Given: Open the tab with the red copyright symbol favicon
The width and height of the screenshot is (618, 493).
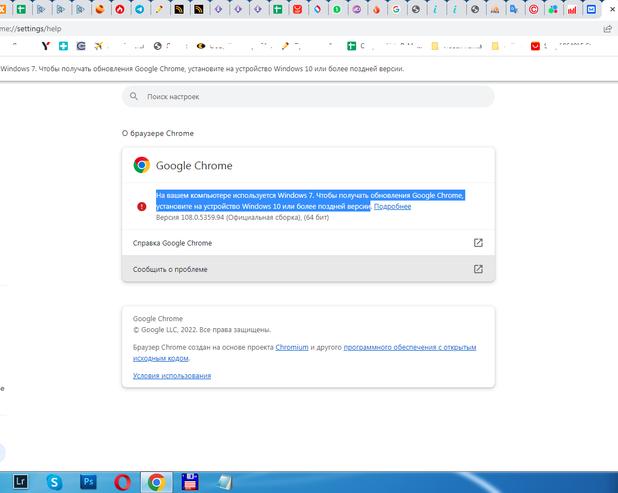Looking at the screenshot, I should point(533,9).
